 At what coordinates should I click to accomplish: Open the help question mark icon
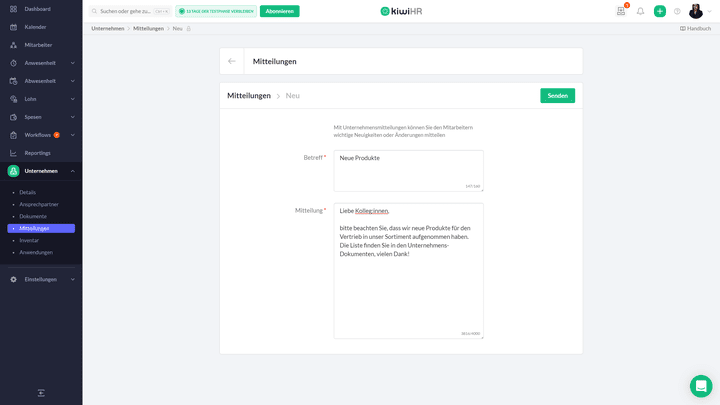coord(677,11)
